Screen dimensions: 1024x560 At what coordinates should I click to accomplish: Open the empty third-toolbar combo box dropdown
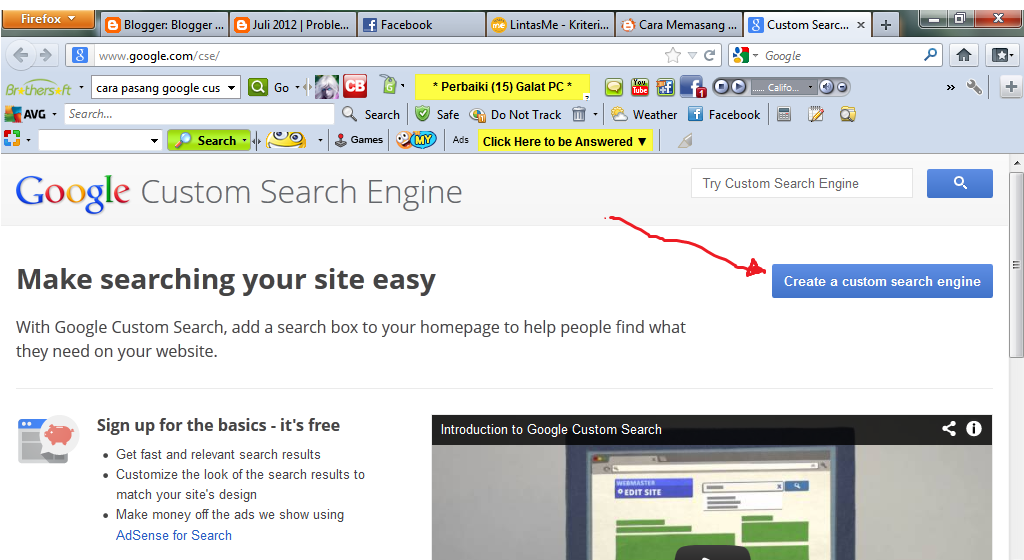coord(154,140)
